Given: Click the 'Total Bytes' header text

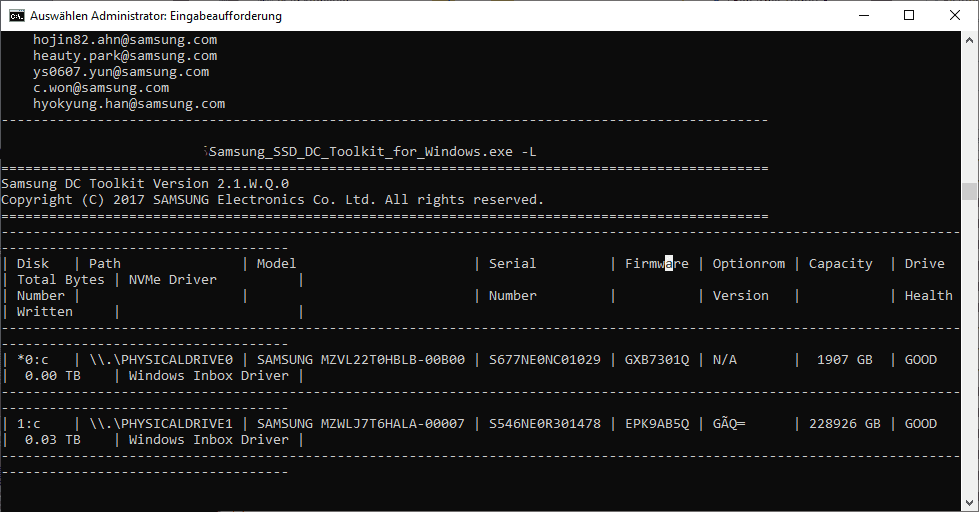Looking at the screenshot, I should click(x=61, y=280).
